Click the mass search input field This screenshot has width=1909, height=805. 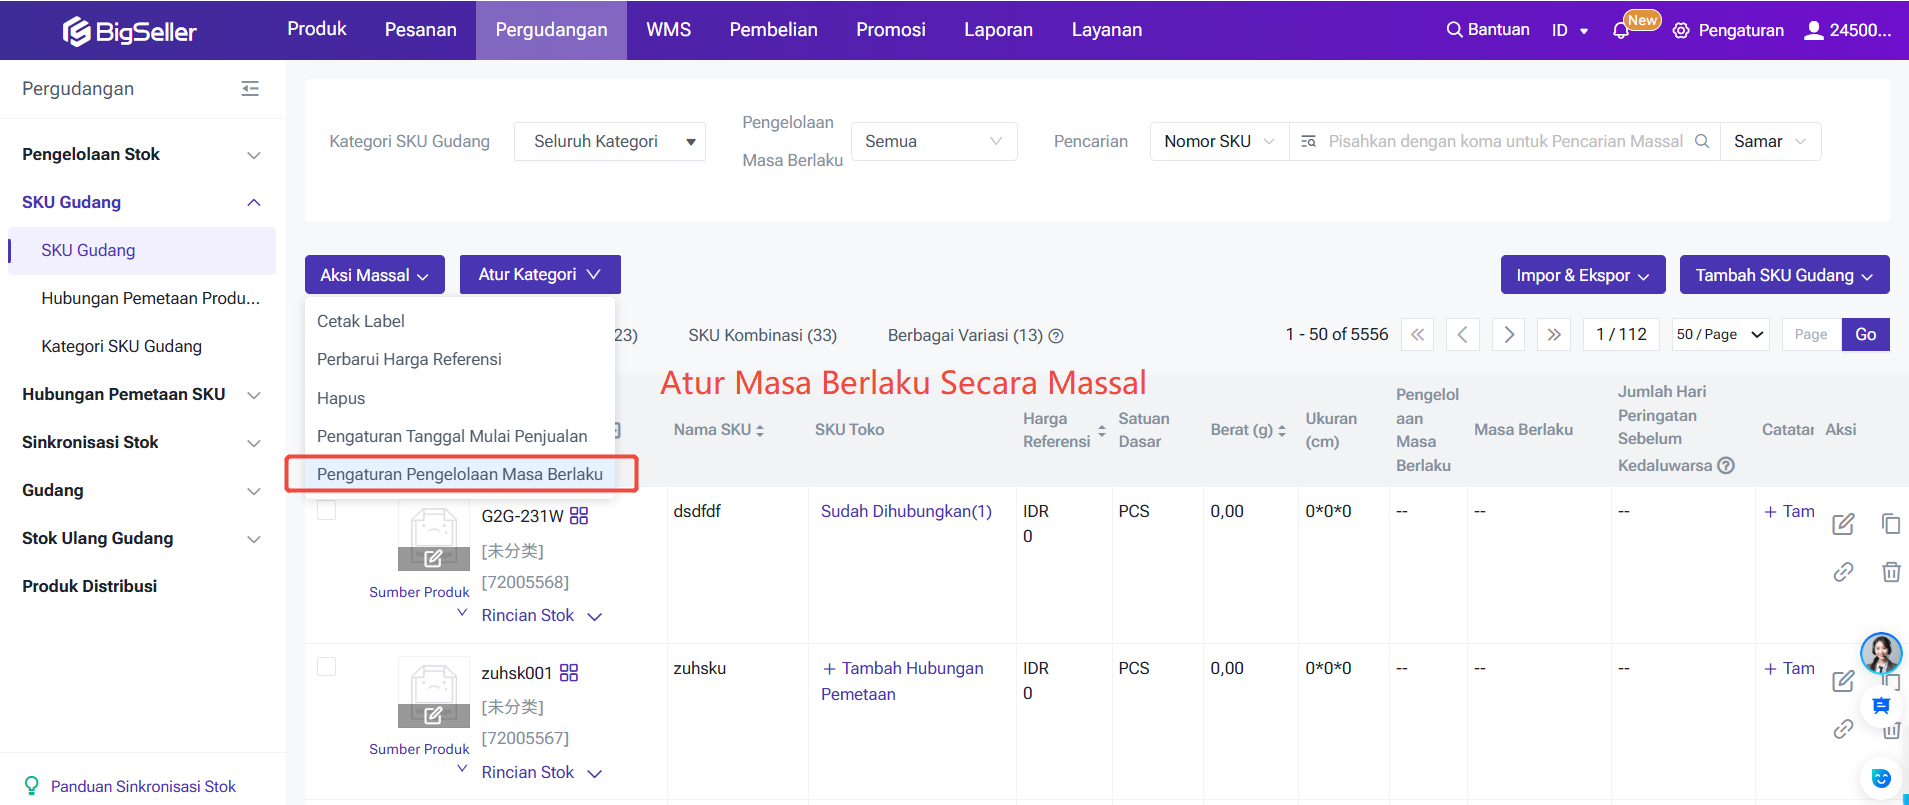pos(1505,142)
